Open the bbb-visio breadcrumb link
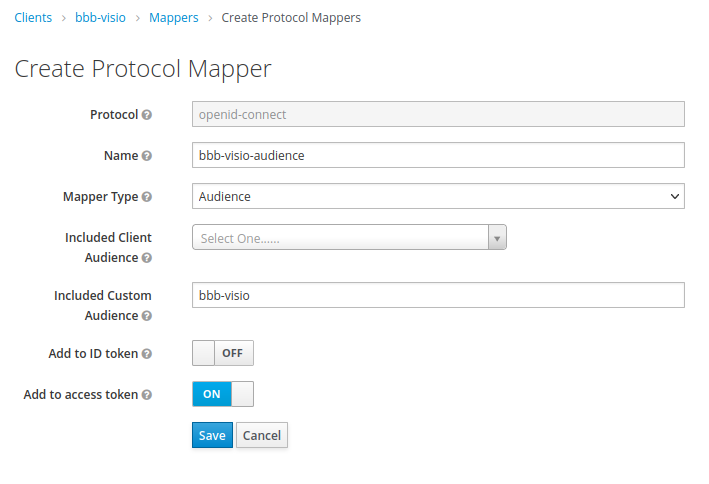Viewport: 709px width, 484px height. [100, 18]
